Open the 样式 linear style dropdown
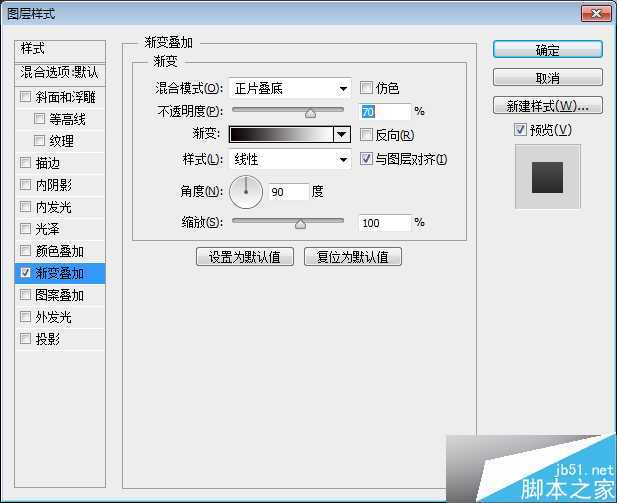617x503 pixels. [x=290, y=159]
